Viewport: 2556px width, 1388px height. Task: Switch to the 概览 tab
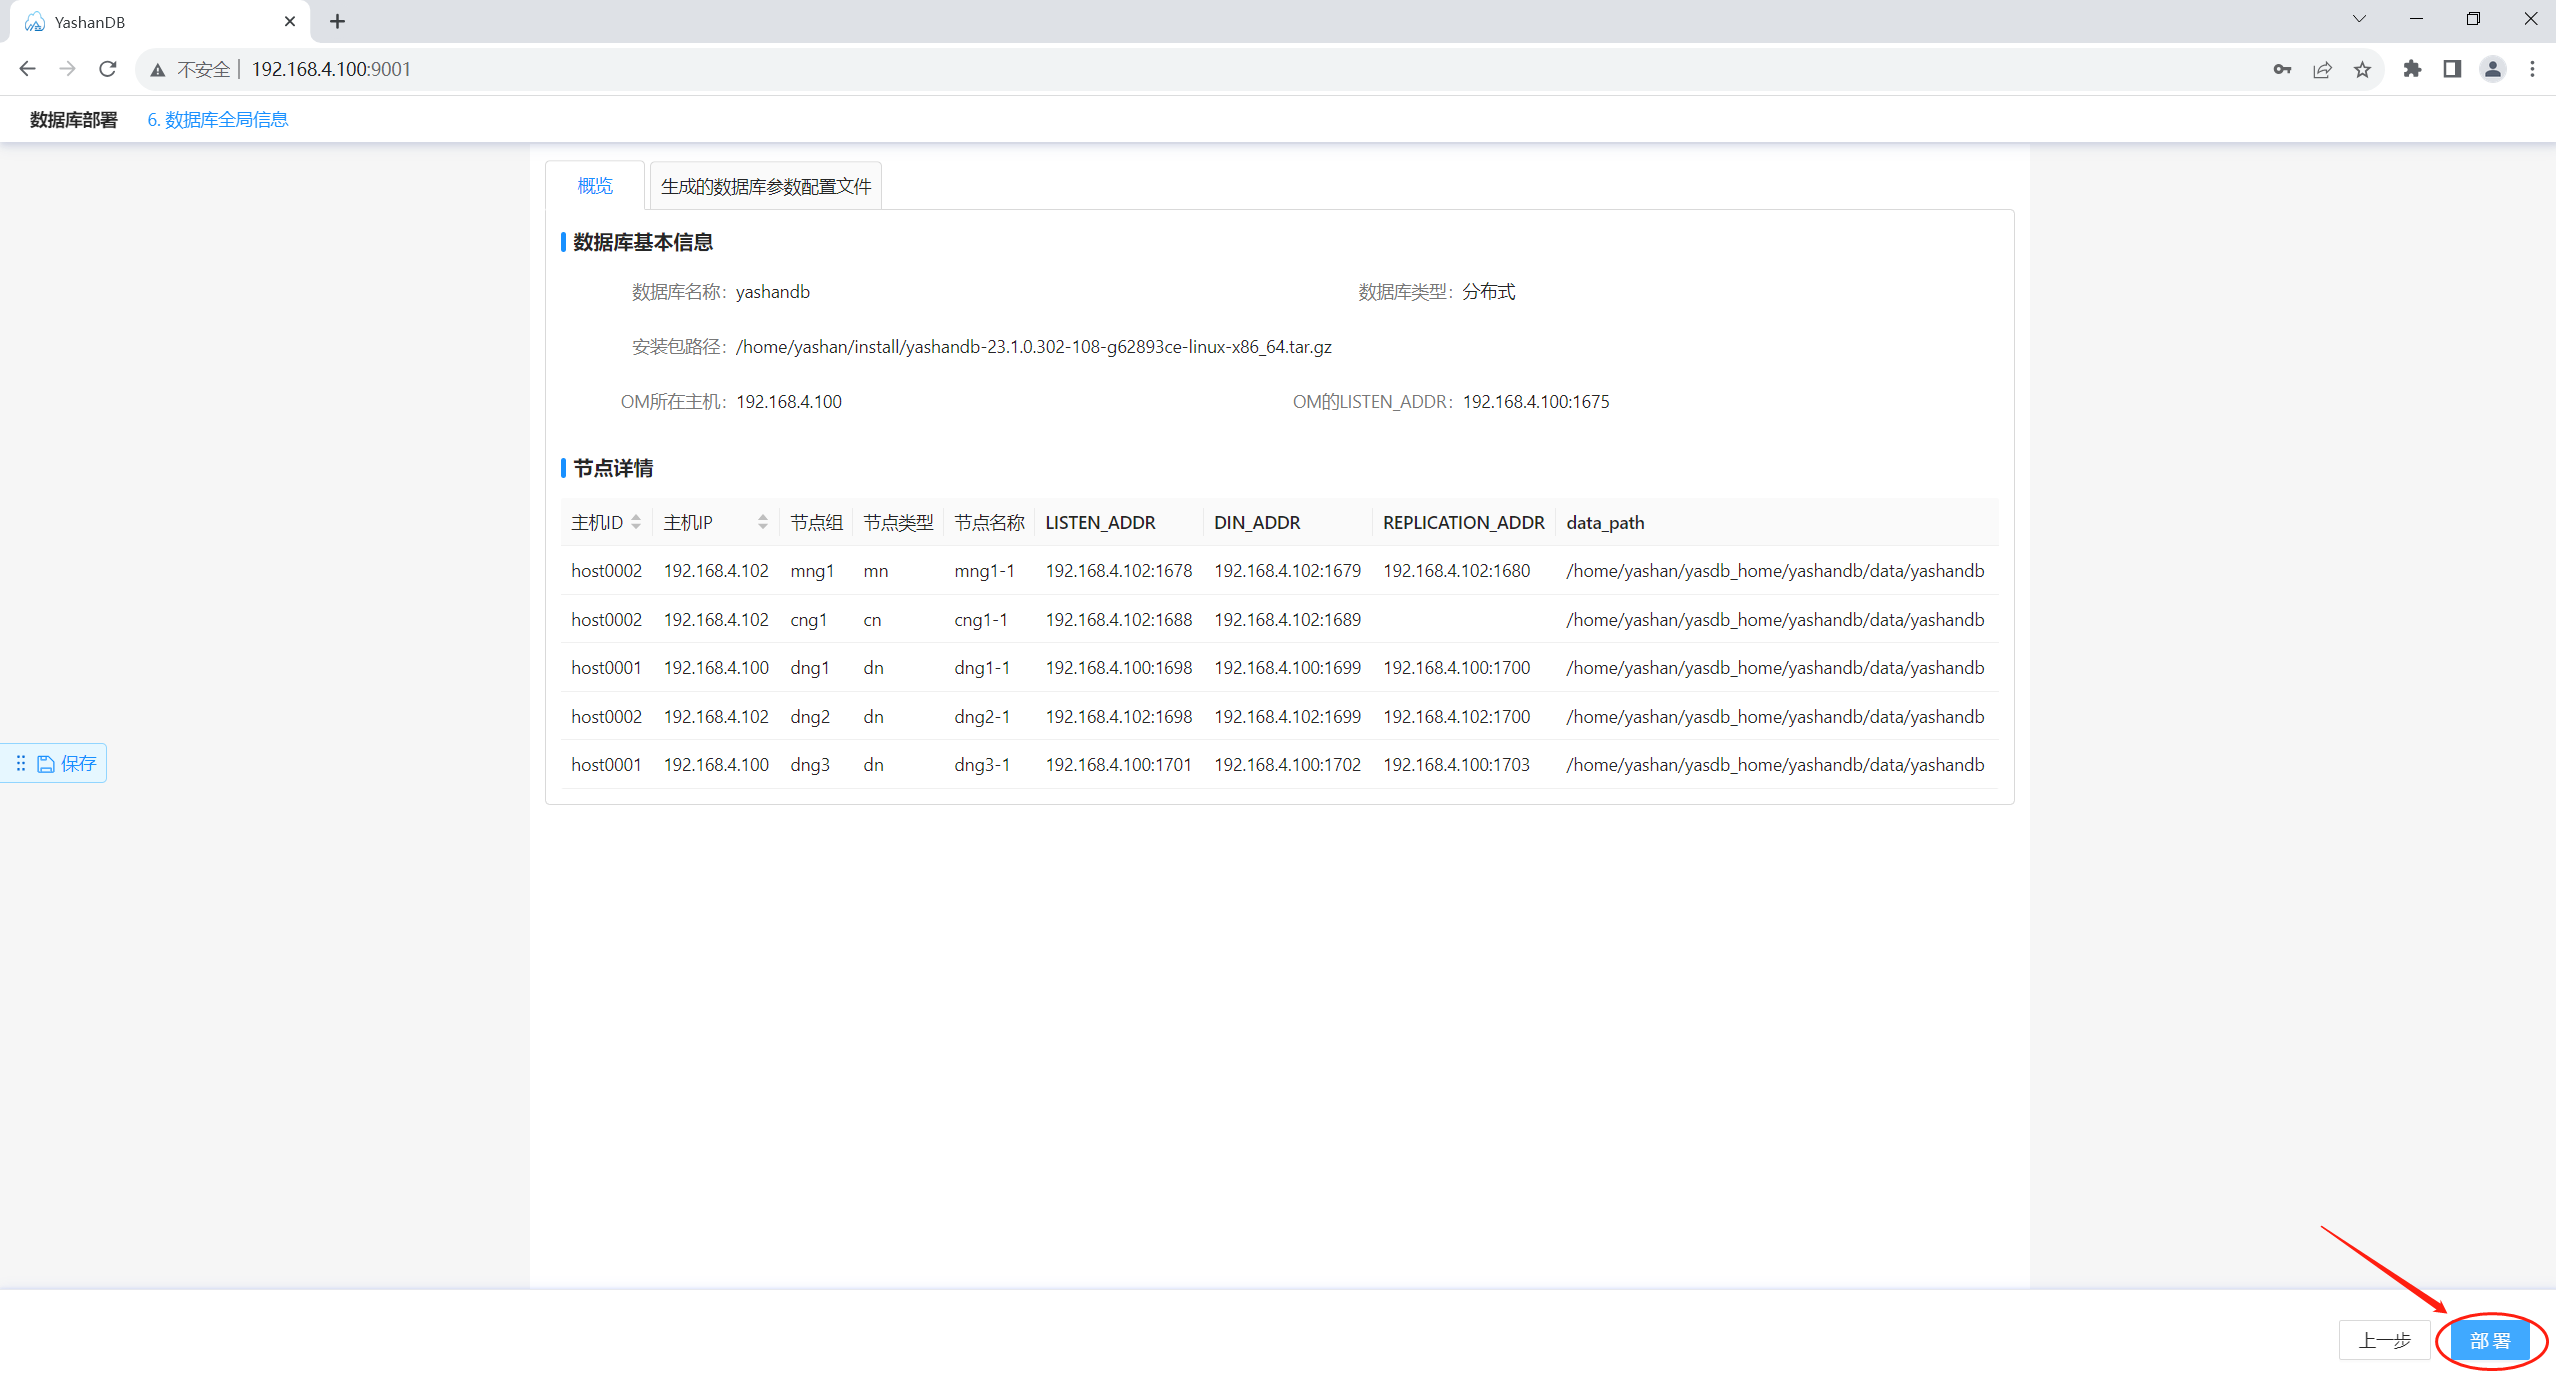coord(595,186)
